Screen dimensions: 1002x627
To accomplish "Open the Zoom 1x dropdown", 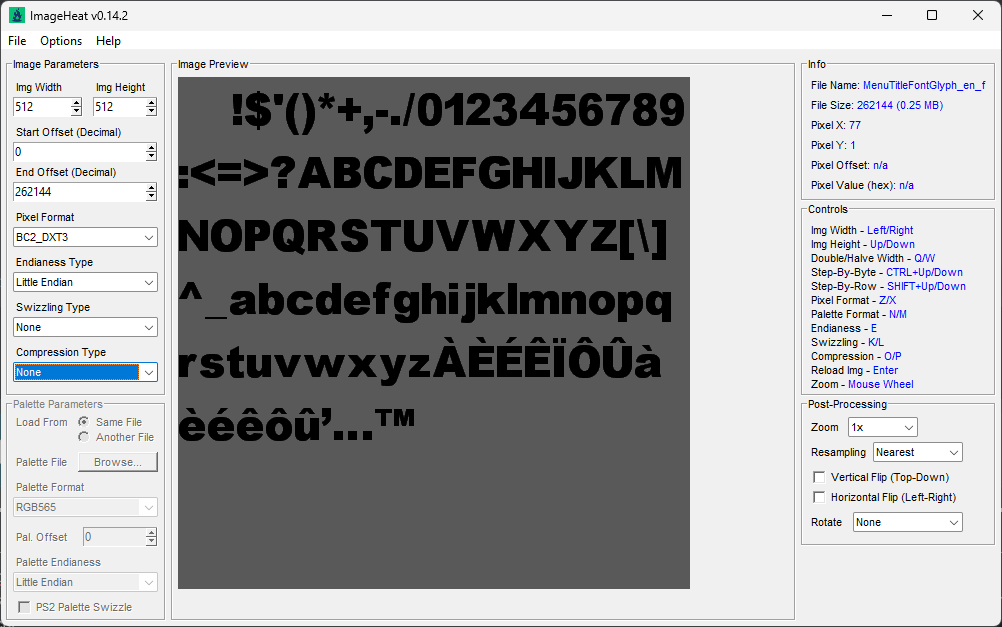I will (883, 427).
